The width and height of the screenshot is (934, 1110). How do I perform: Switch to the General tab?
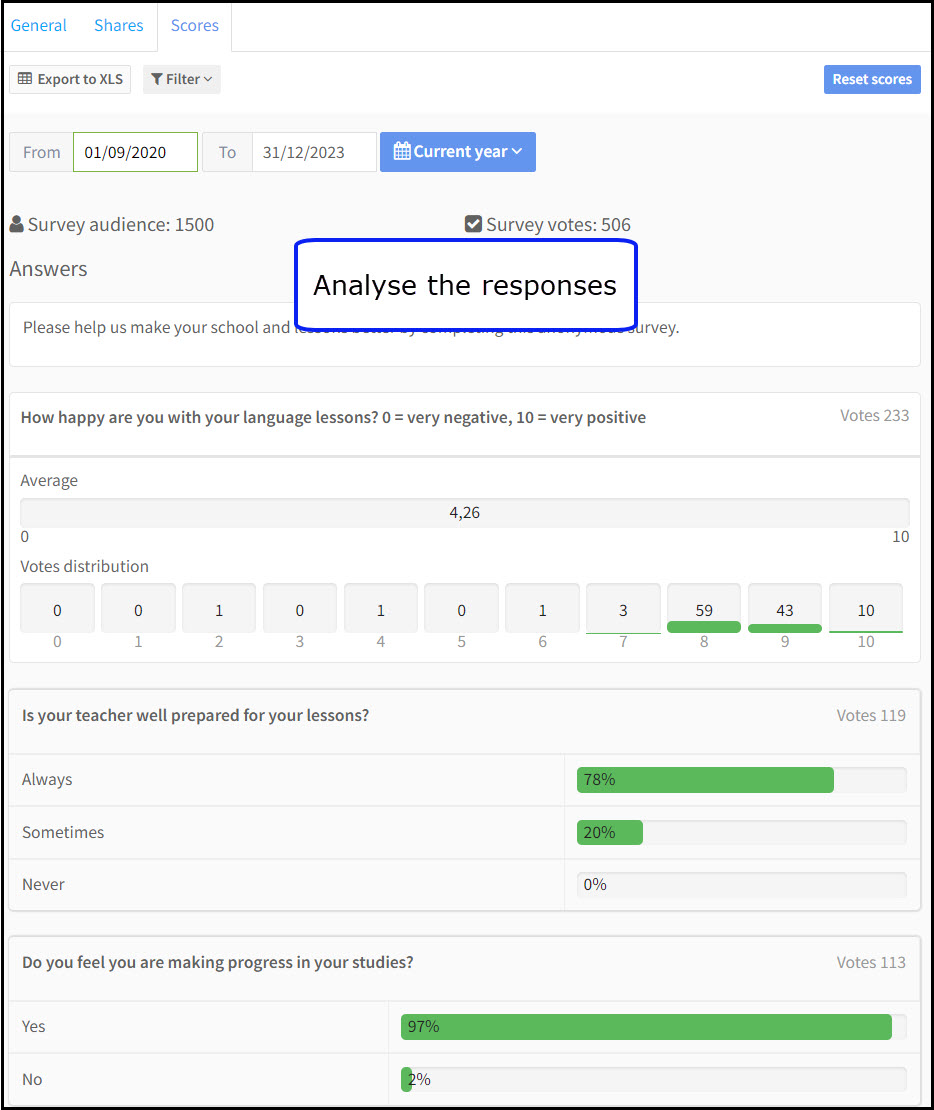[39, 26]
